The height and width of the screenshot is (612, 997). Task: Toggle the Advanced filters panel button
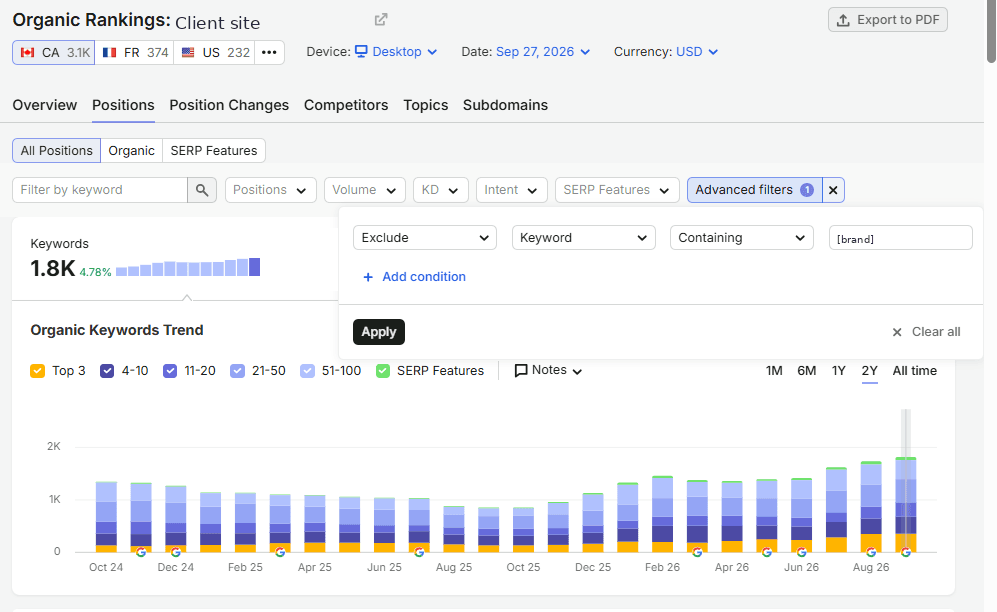755,190
